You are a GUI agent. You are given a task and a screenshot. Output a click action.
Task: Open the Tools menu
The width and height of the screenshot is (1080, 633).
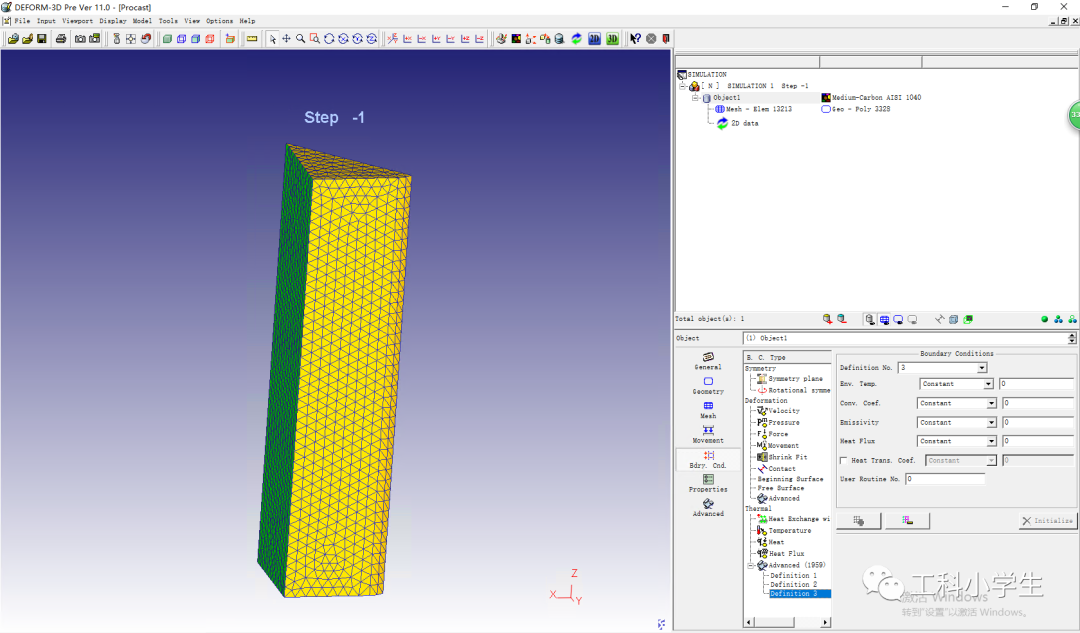(x=168, y=21)
